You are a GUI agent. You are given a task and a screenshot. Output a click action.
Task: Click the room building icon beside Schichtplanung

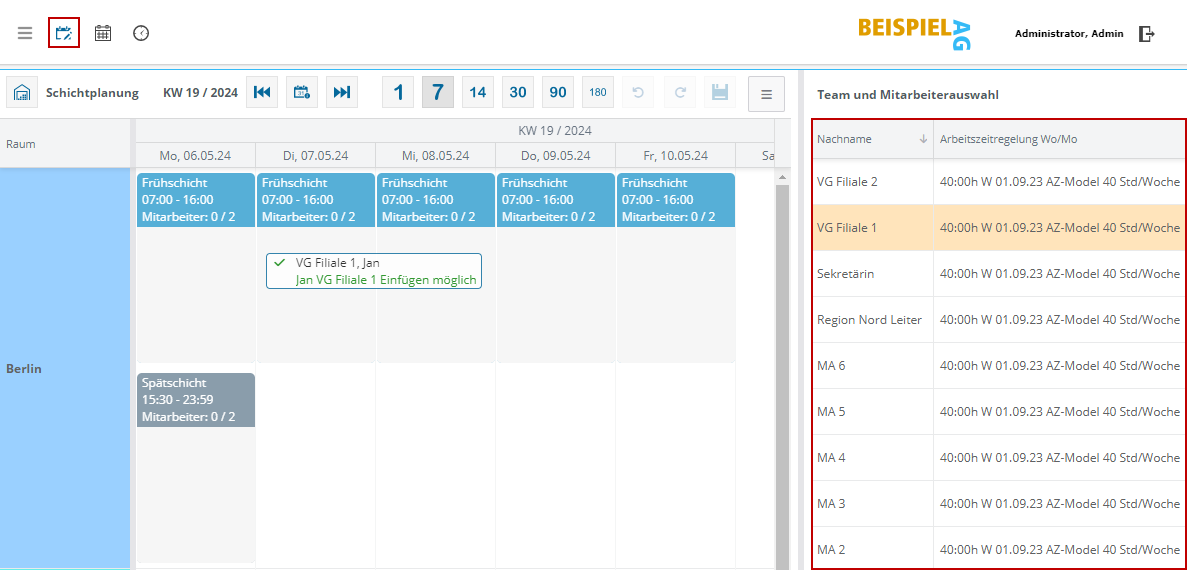coord(22,92)
